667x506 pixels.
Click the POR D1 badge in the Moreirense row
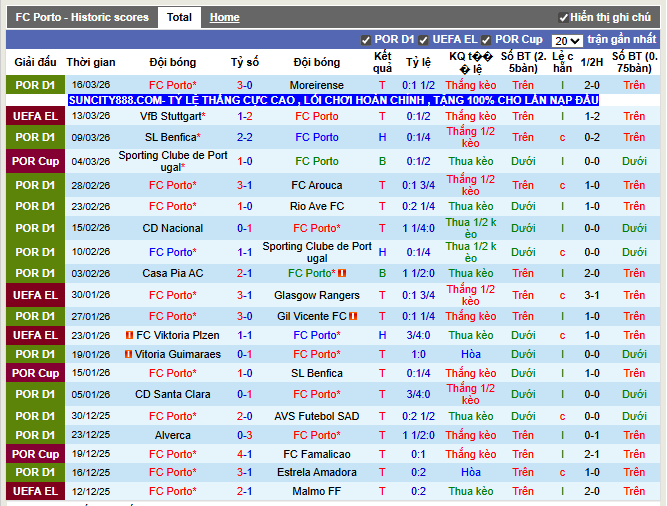tap(35, 85)
